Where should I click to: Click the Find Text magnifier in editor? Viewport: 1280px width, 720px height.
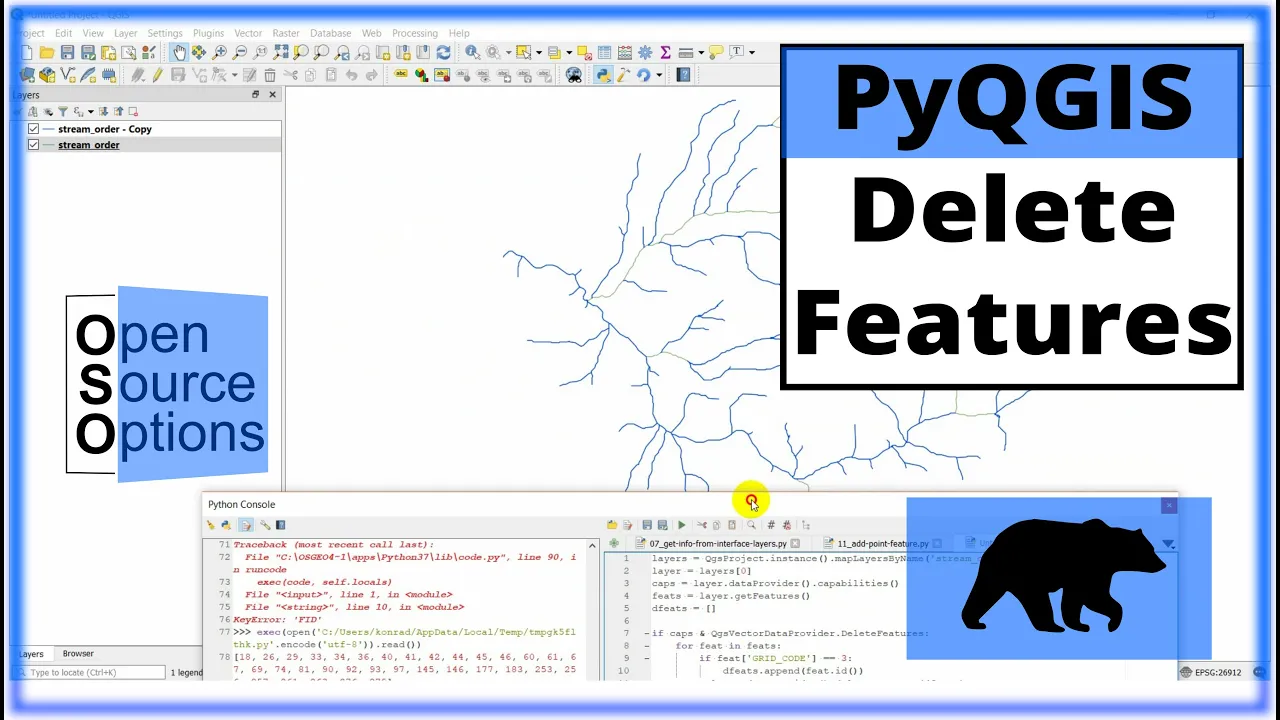point(752,525)
